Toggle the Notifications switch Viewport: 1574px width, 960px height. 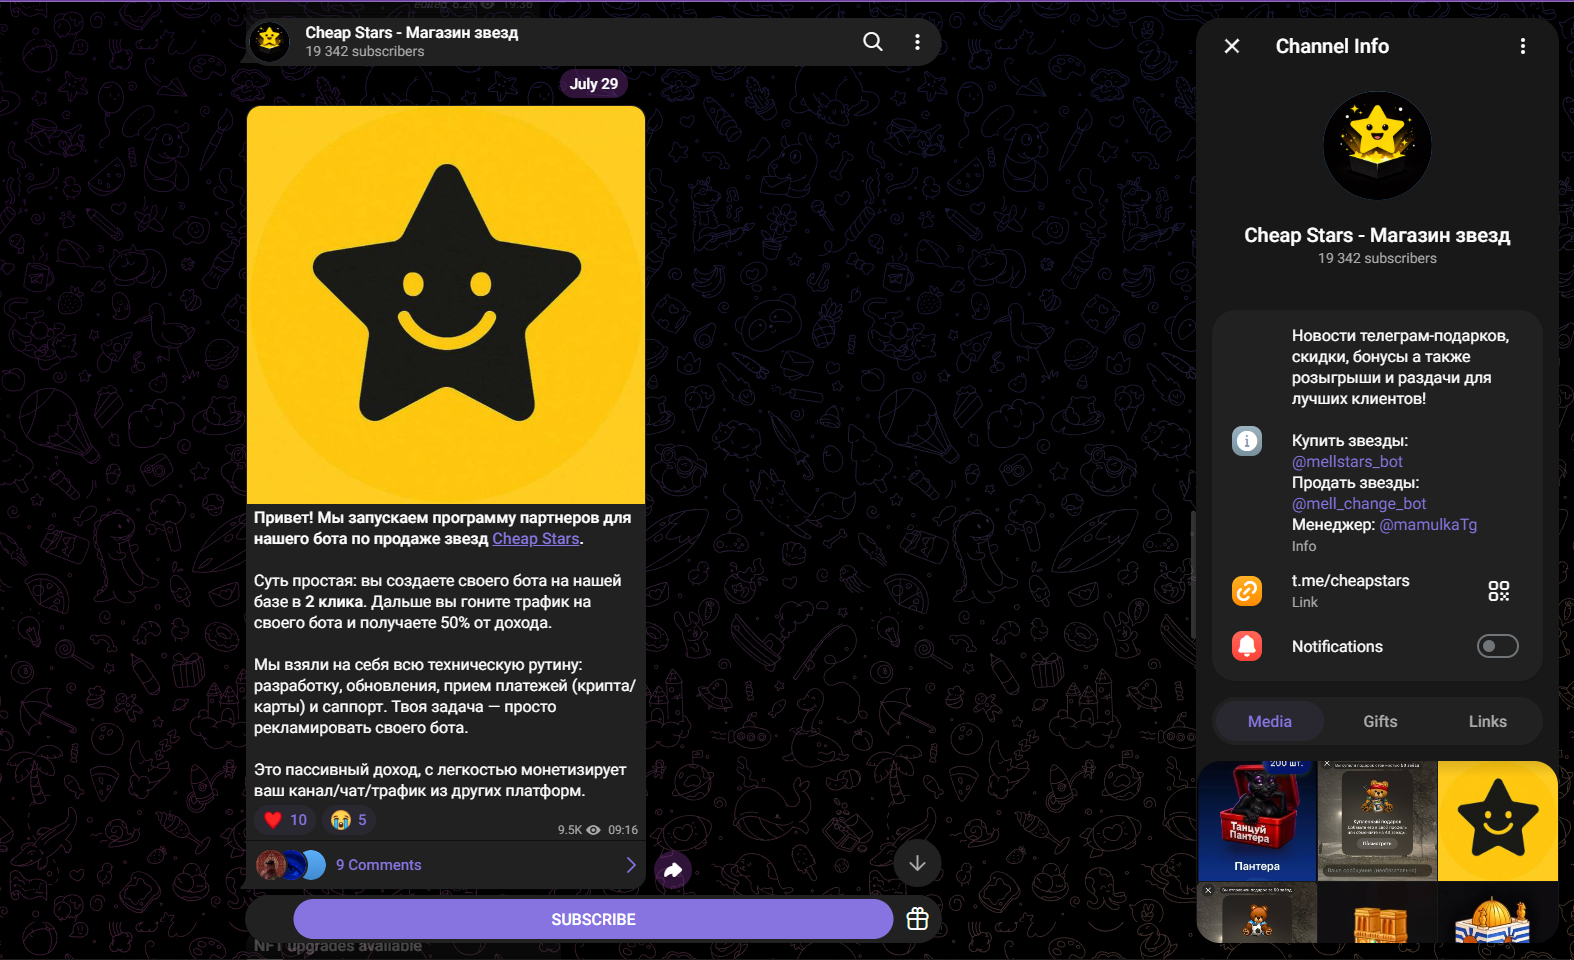[x=1497, y=646]
